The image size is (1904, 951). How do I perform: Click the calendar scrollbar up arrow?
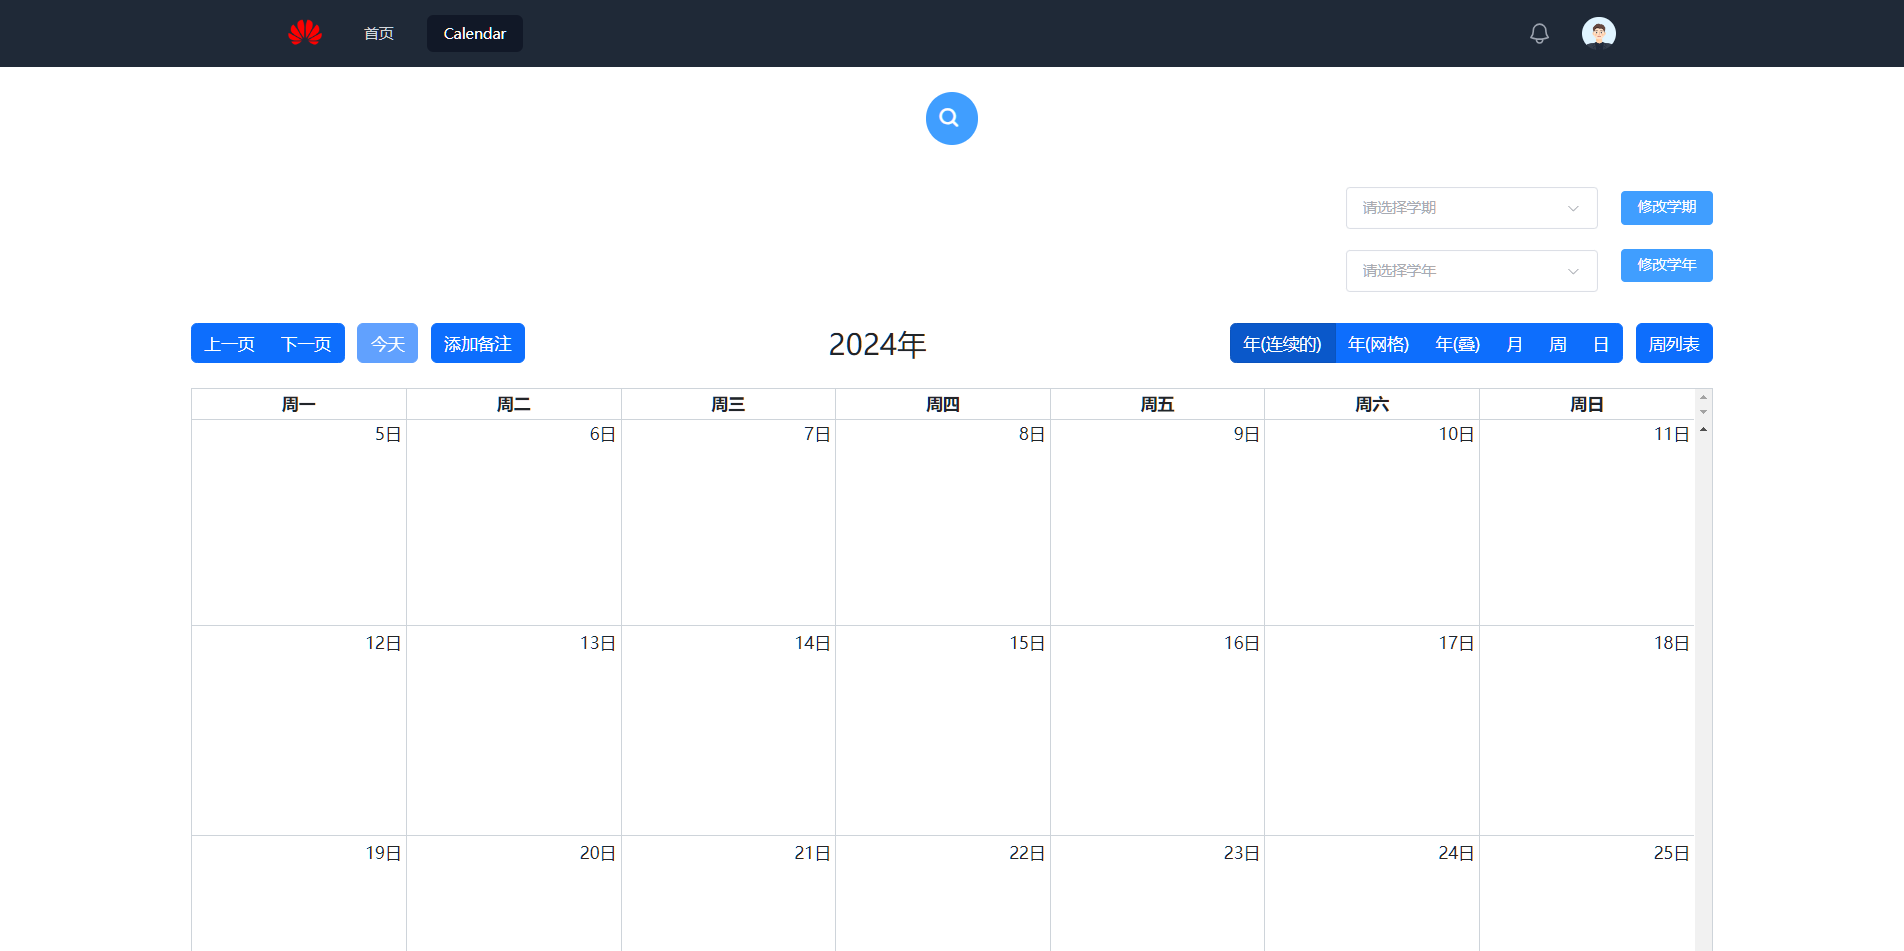click(1703, 430)
